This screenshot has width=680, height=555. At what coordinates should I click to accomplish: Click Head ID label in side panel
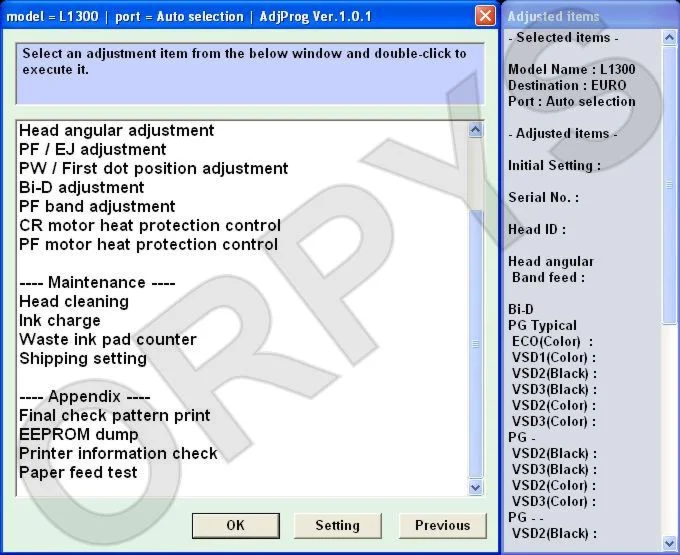pos(537,229)
